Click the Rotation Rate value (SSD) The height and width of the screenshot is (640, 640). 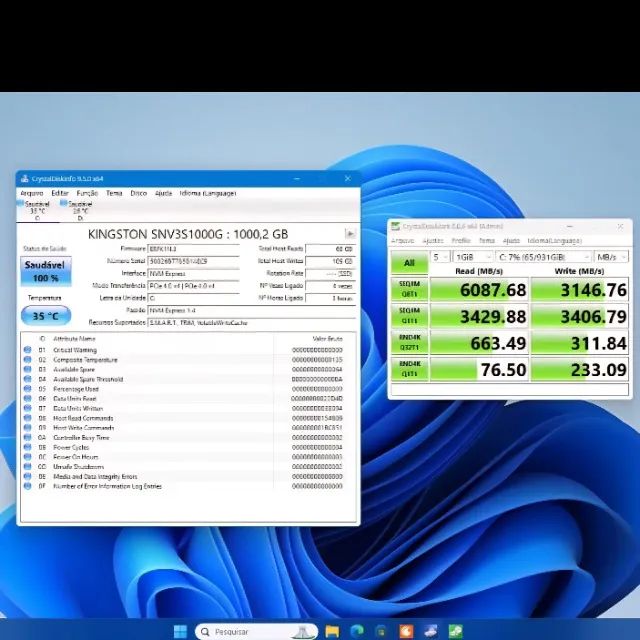coord(330,273)
